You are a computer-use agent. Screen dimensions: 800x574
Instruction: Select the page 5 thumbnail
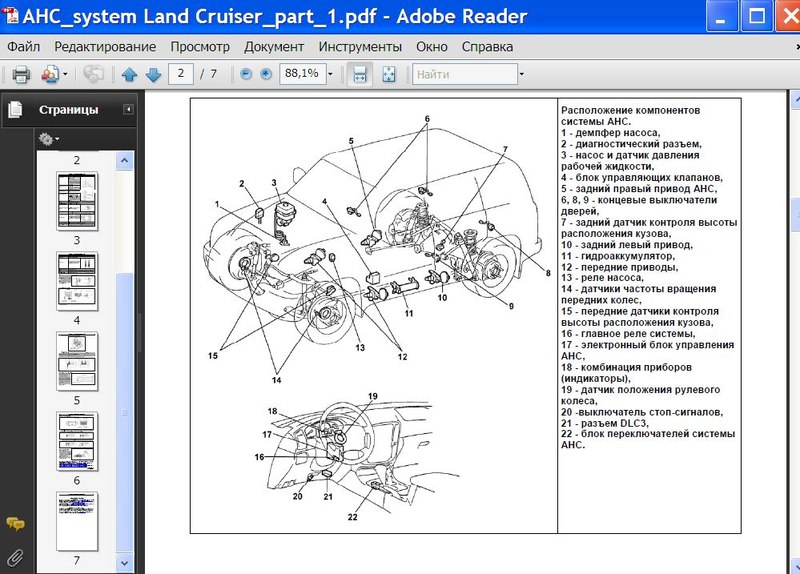coord(77,361)
